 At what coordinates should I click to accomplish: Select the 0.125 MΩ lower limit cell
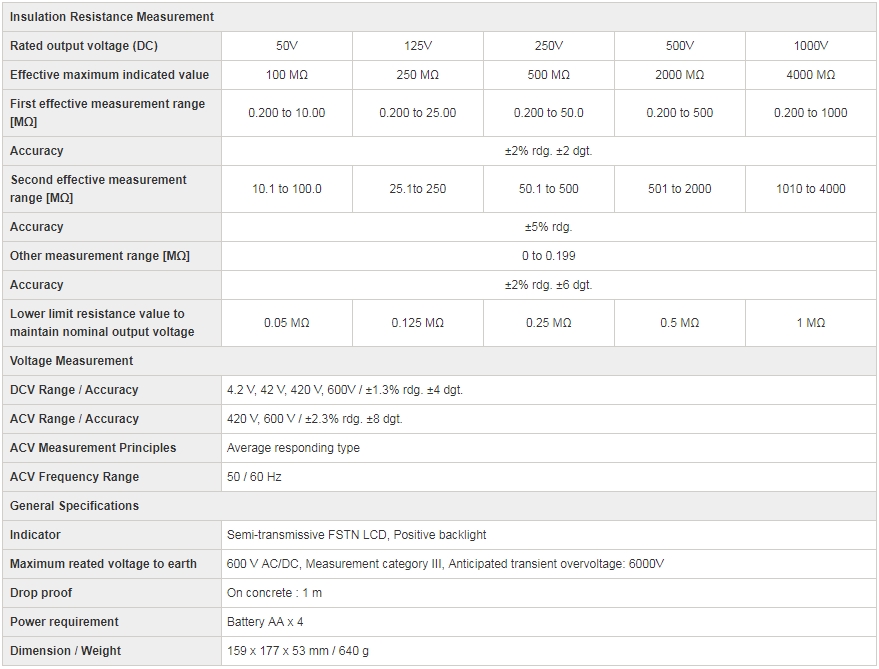417,323
